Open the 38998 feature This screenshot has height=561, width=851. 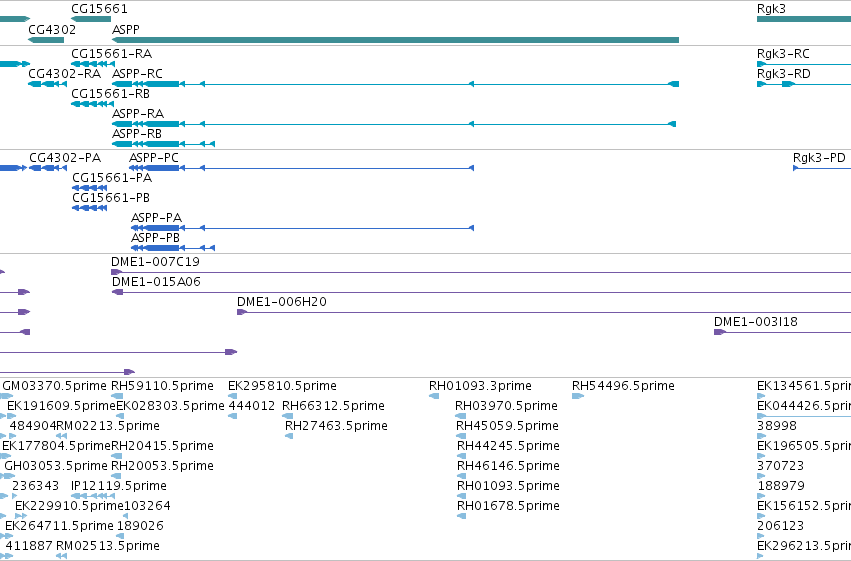[777, 426]
